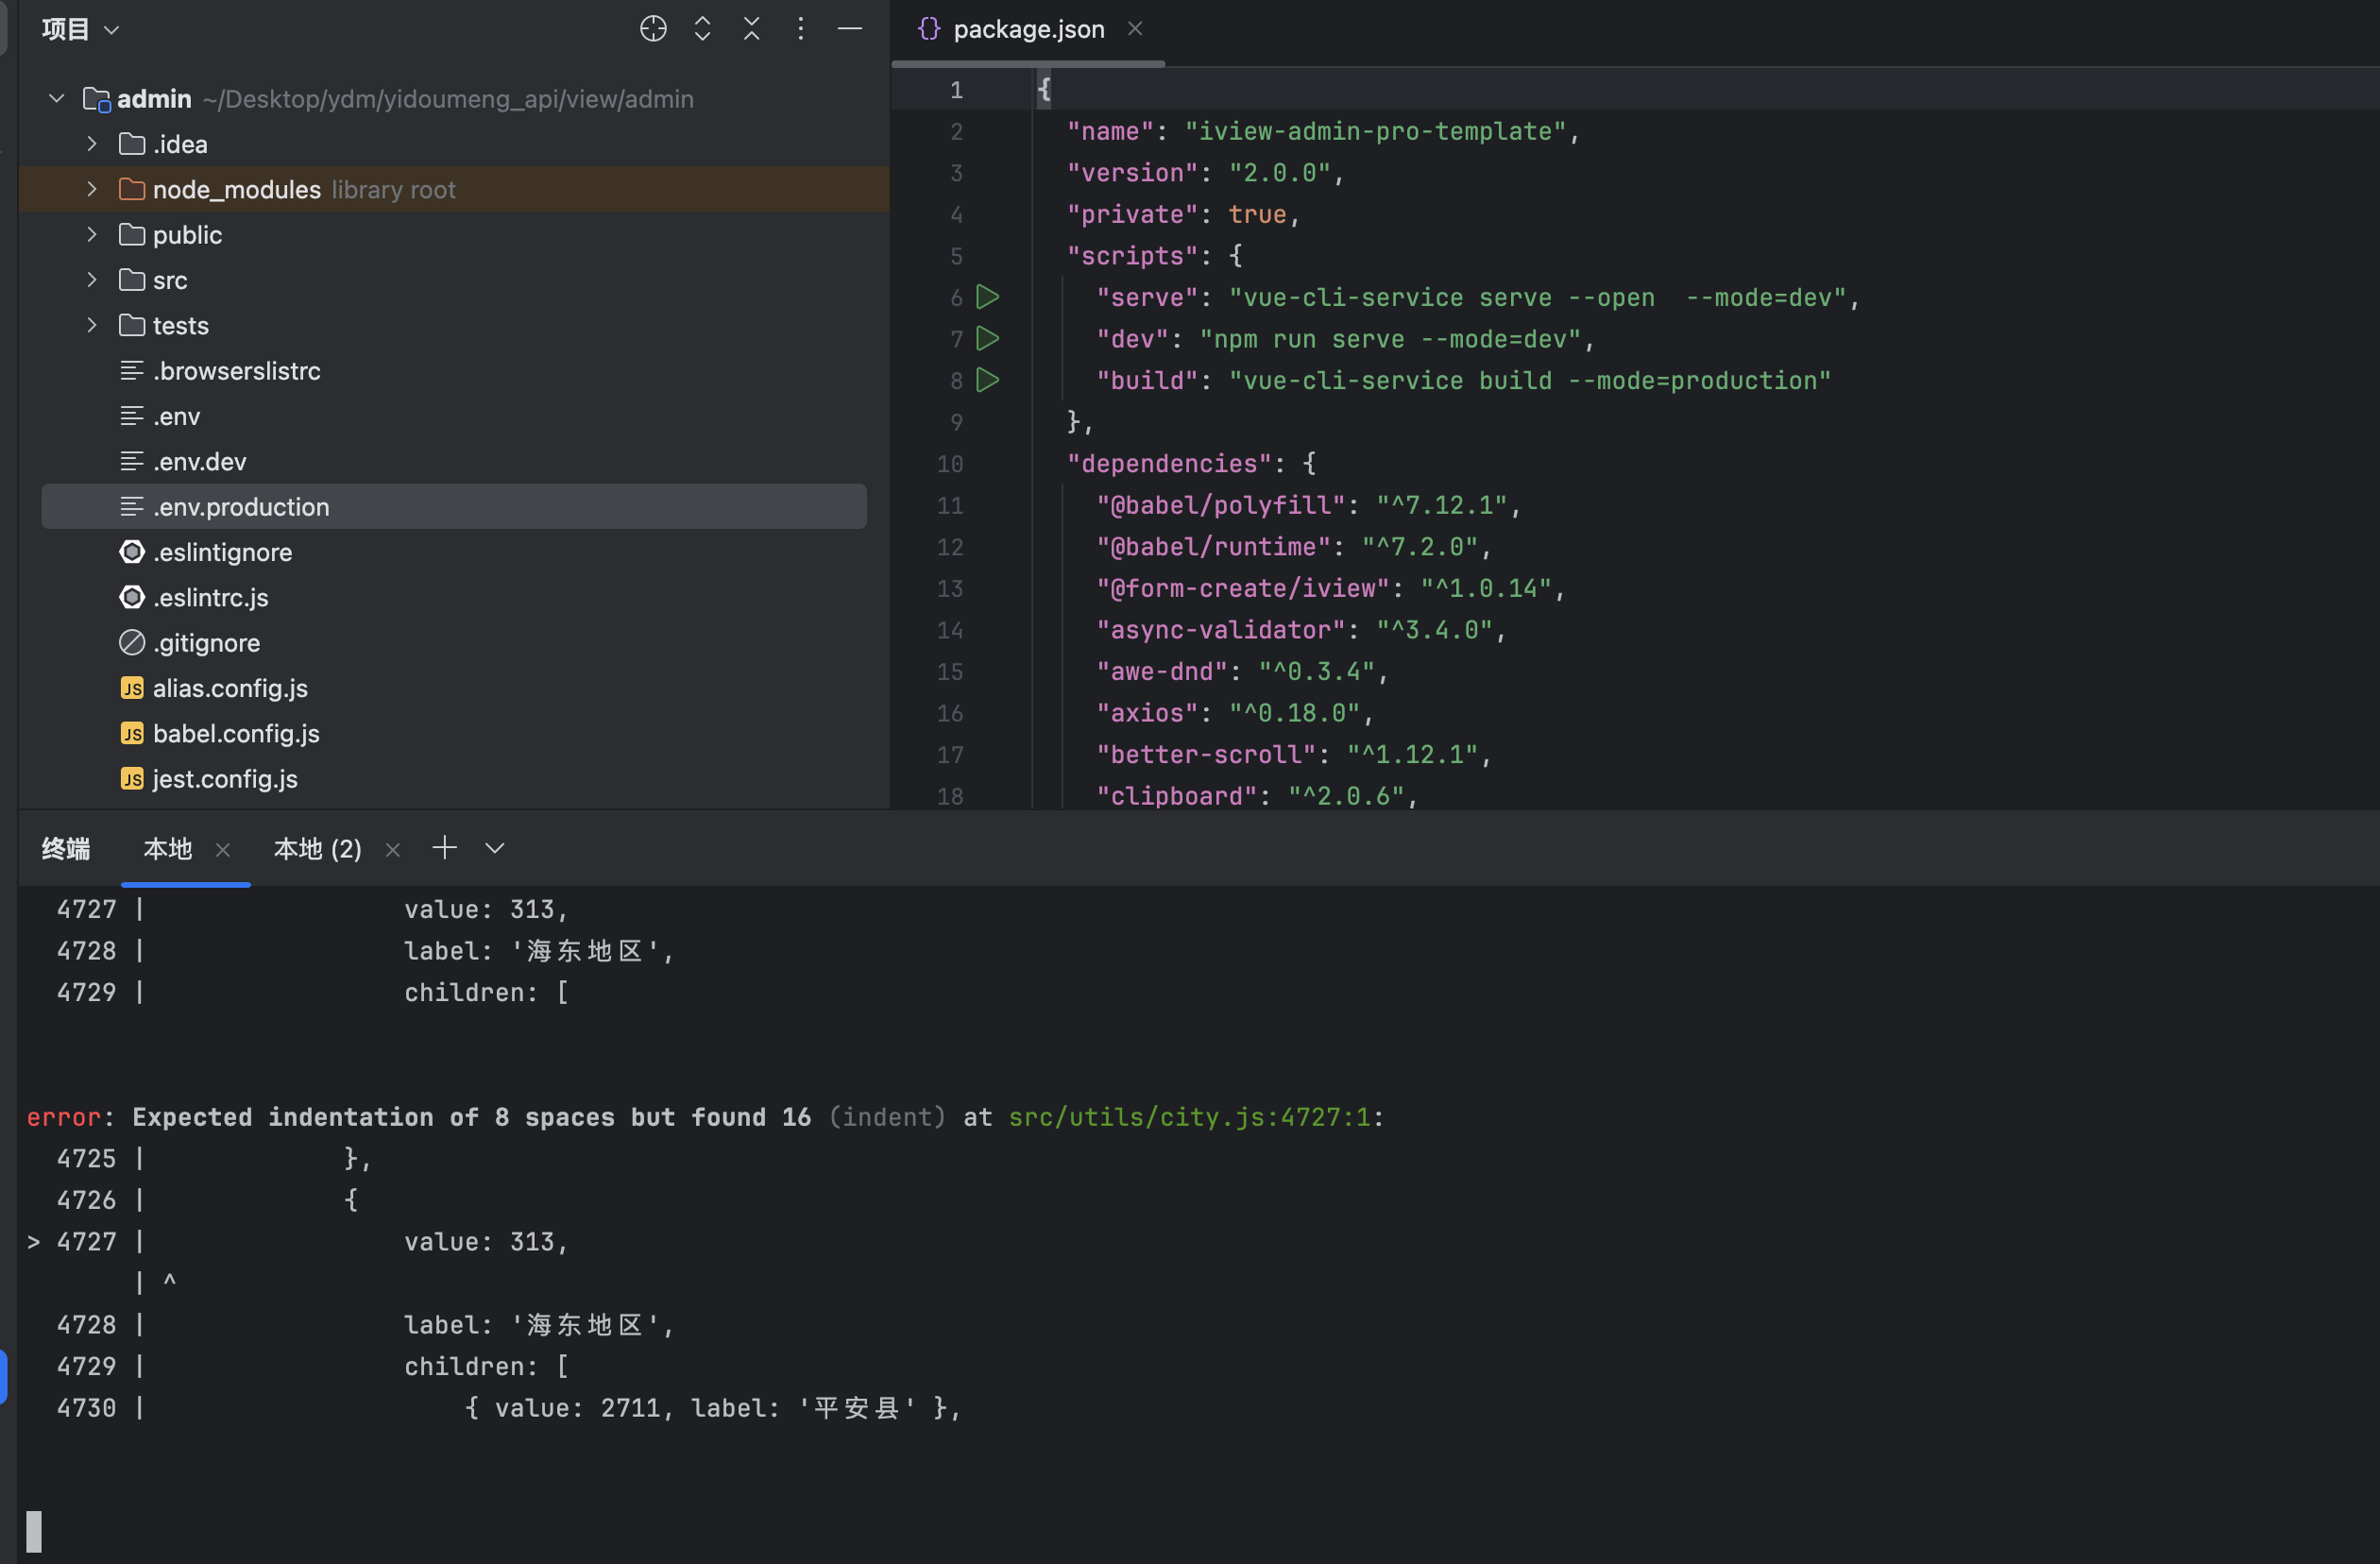
Task: Click the select opened file locate icon
Action: point(653,29)
